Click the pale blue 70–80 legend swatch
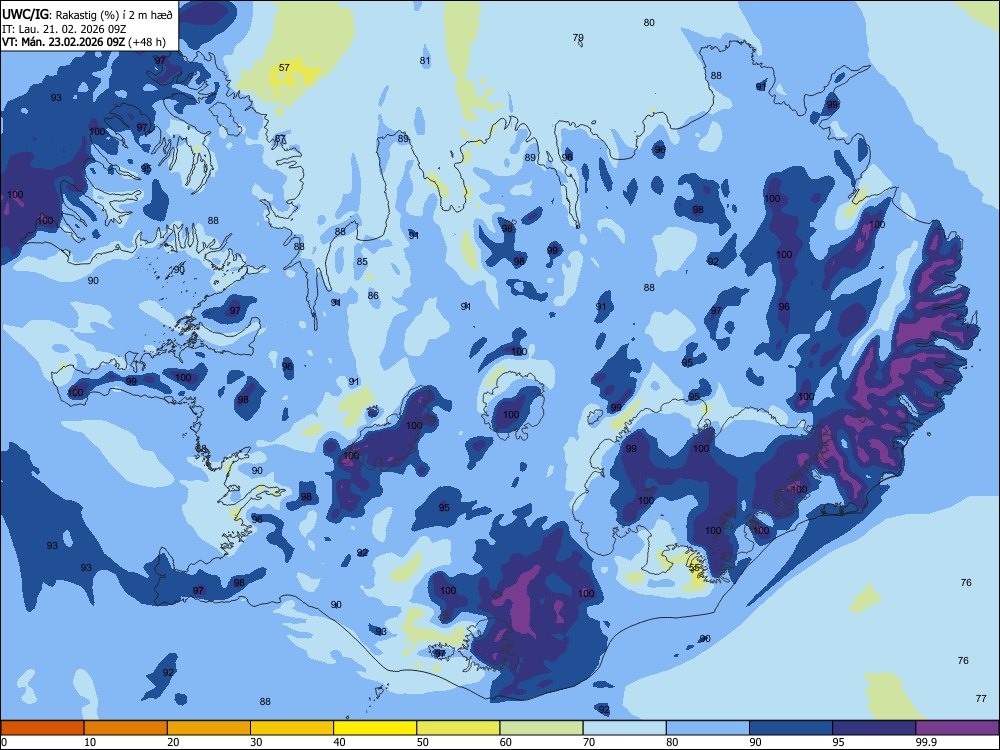 624,728
